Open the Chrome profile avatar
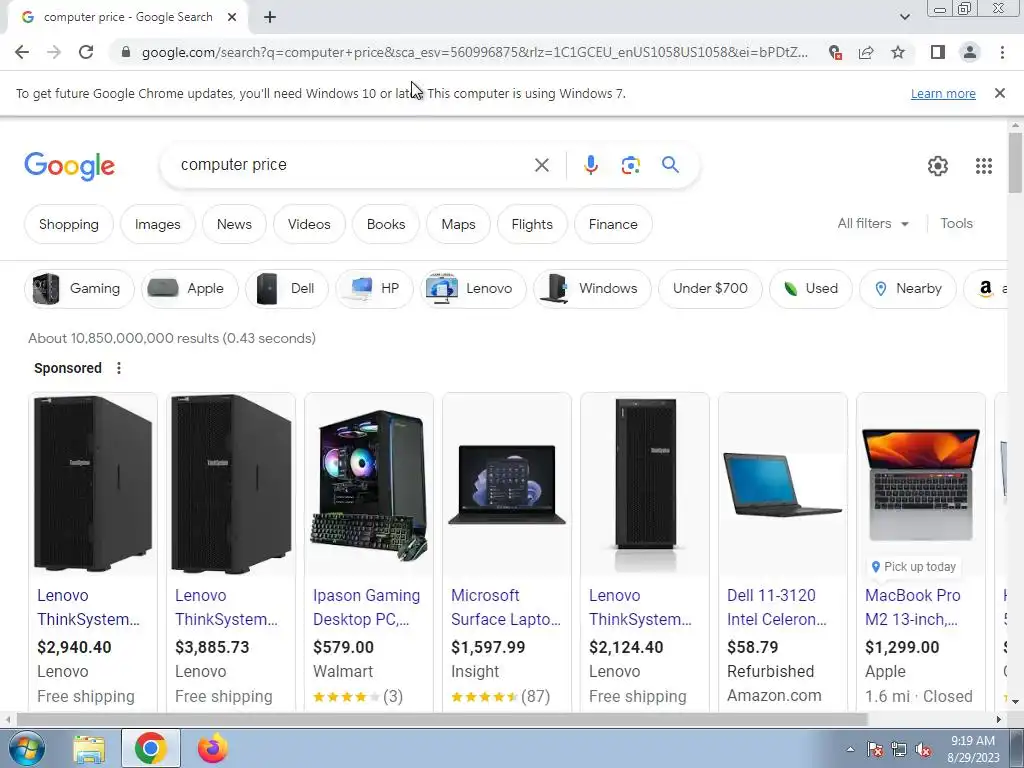This screenshot has height=768, width=1024. (970, 52)
